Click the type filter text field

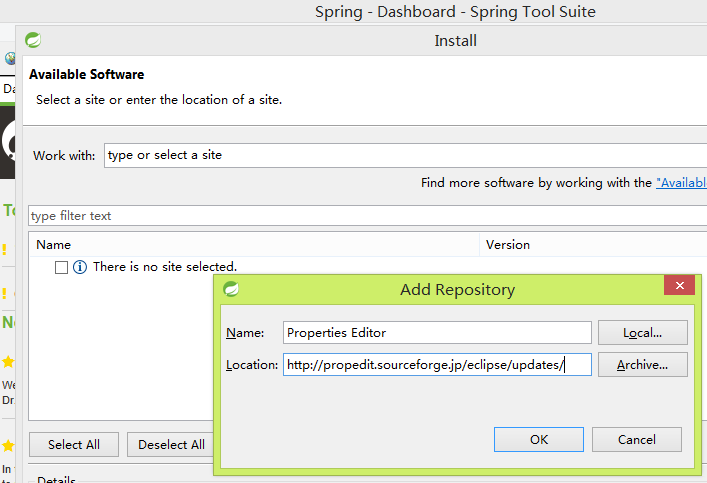coord(367,216)
